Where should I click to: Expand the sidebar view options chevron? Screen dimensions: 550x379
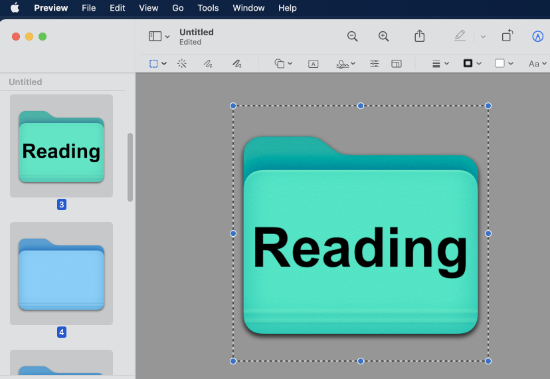click(167, 36)
